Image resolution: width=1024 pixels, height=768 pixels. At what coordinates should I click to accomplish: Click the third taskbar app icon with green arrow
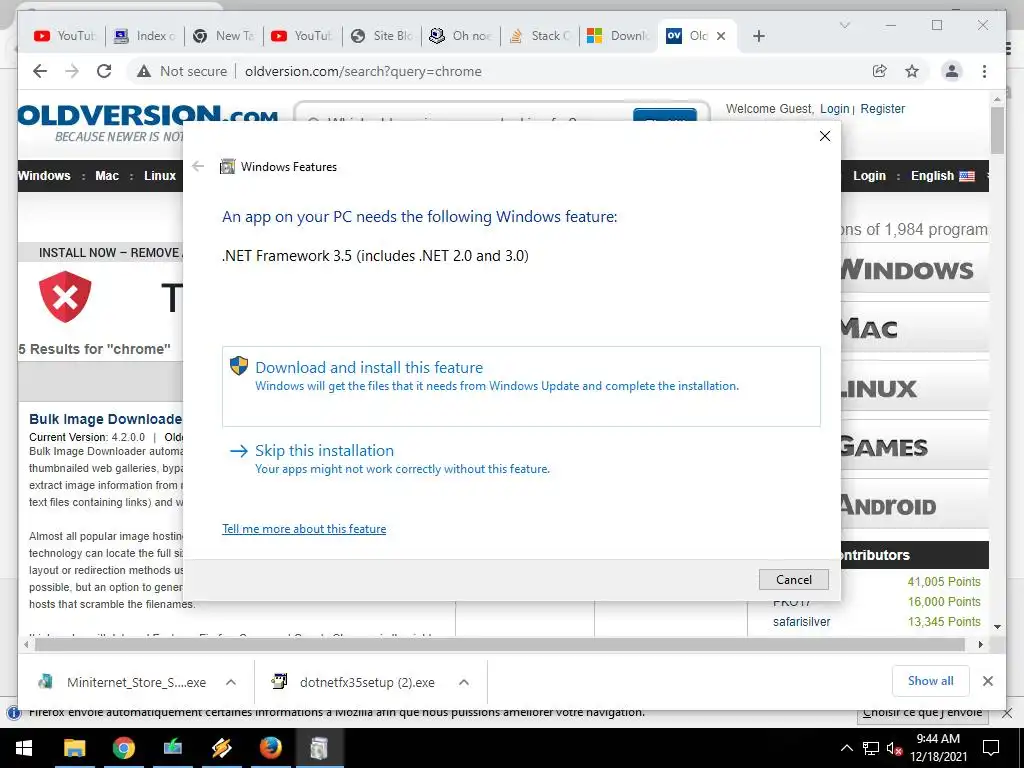172,748
